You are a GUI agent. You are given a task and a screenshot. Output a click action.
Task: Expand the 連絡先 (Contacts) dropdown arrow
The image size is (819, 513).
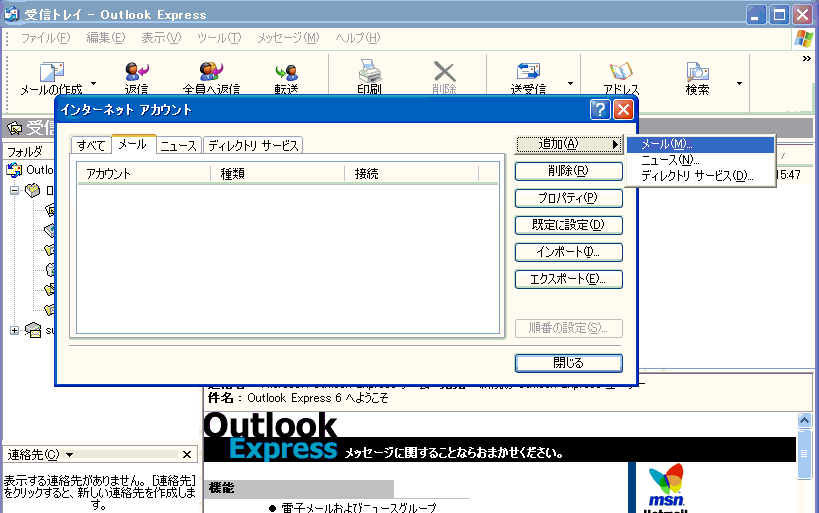click(70, 455)
